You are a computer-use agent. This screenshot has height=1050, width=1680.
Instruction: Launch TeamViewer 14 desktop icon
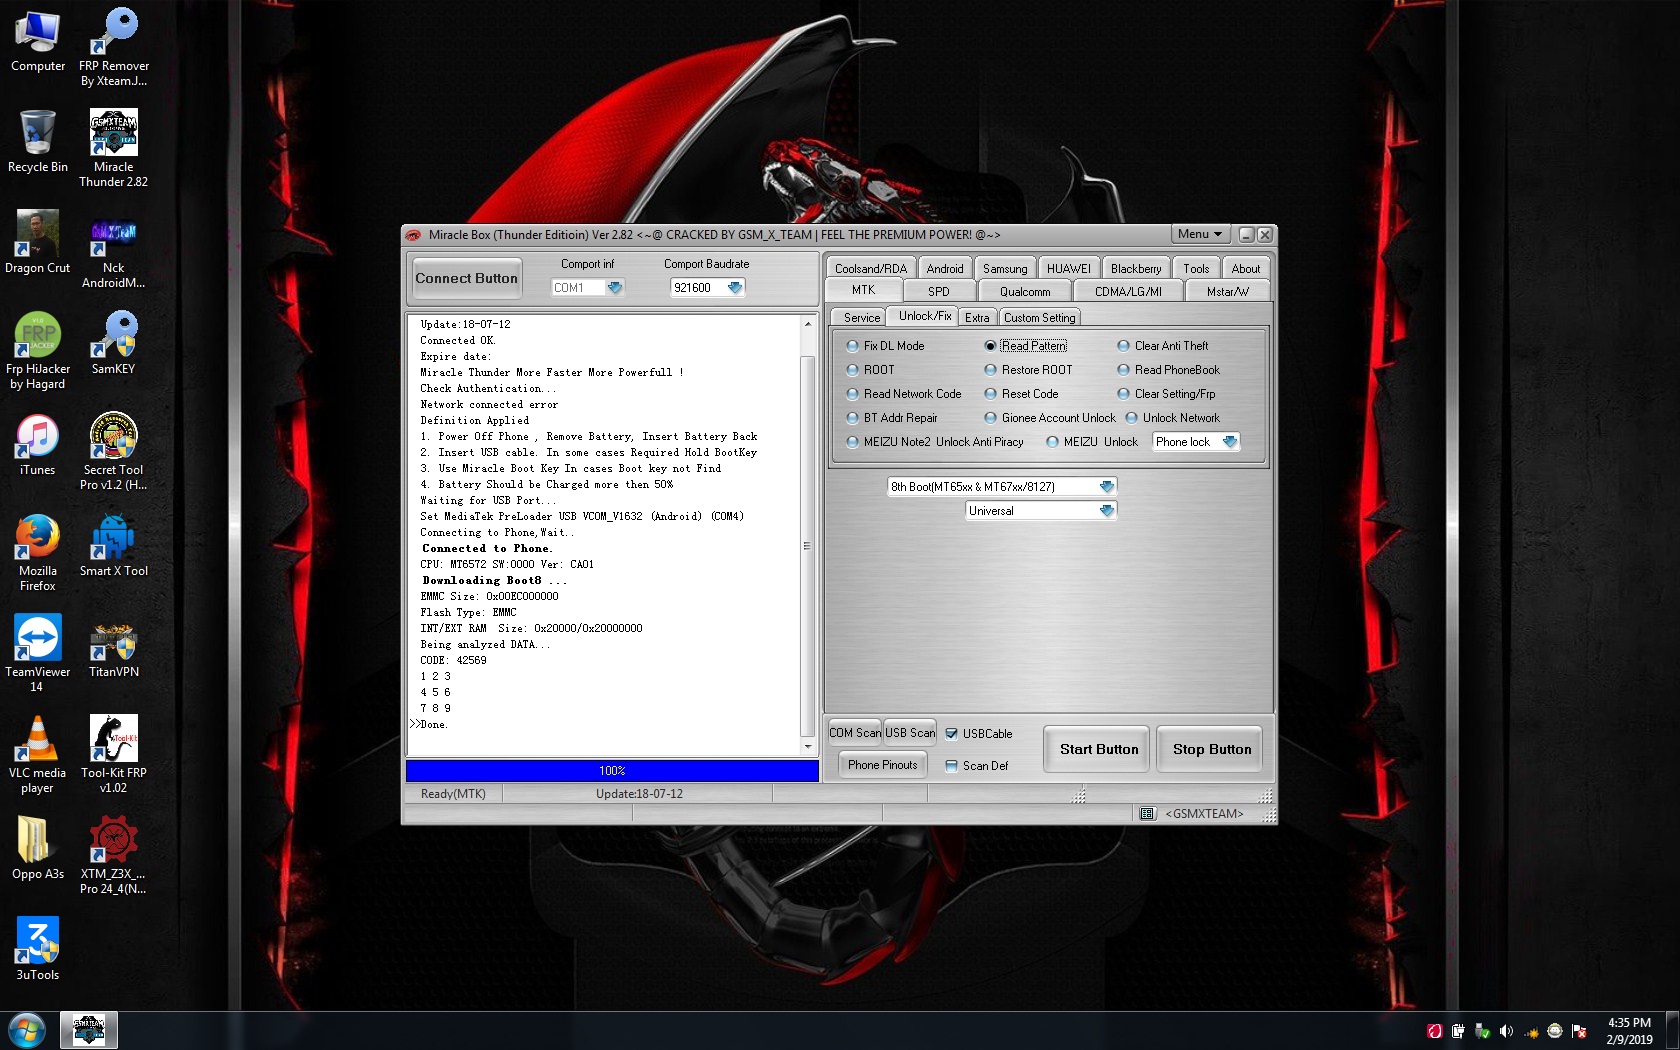38,653
